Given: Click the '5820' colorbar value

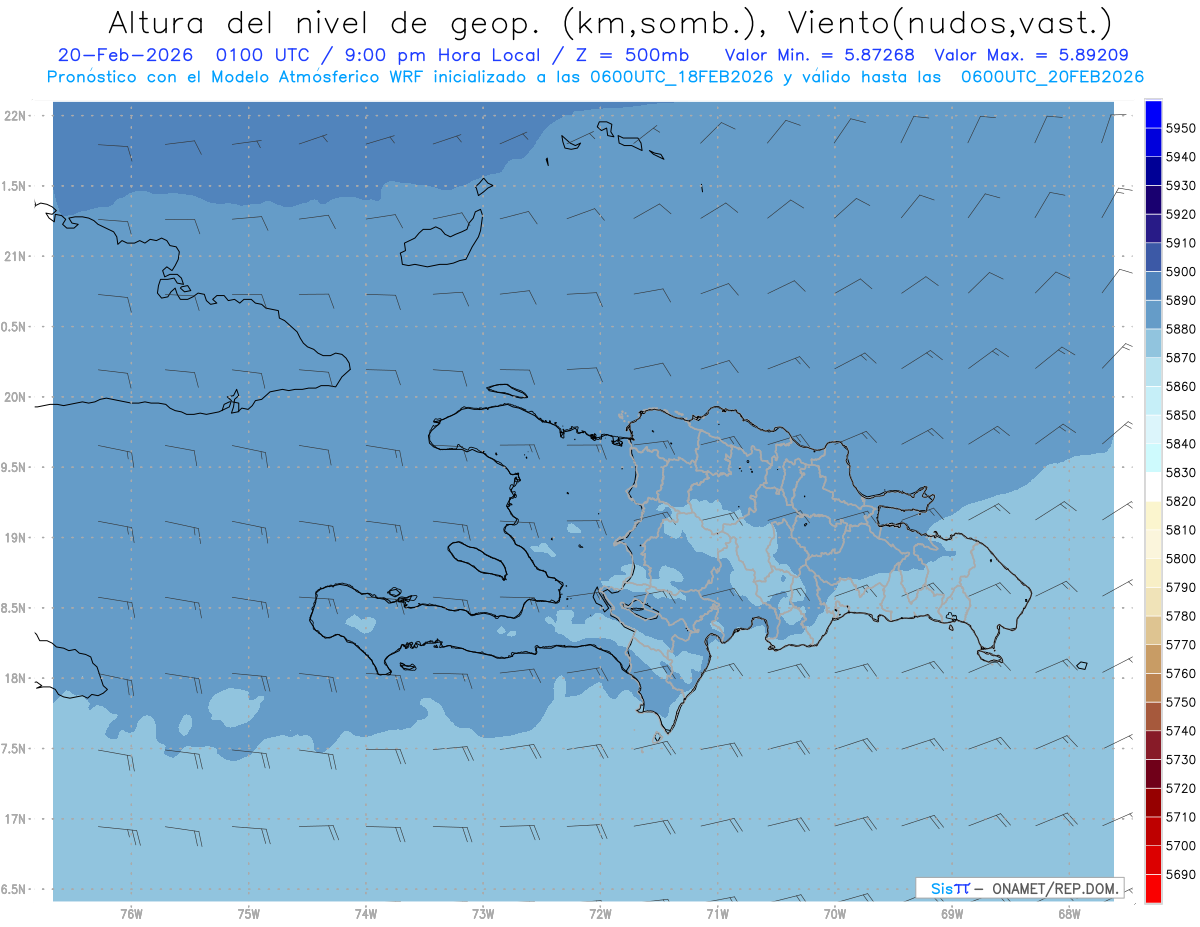Looking at the screenshot, I should [x=1181, y=501].
